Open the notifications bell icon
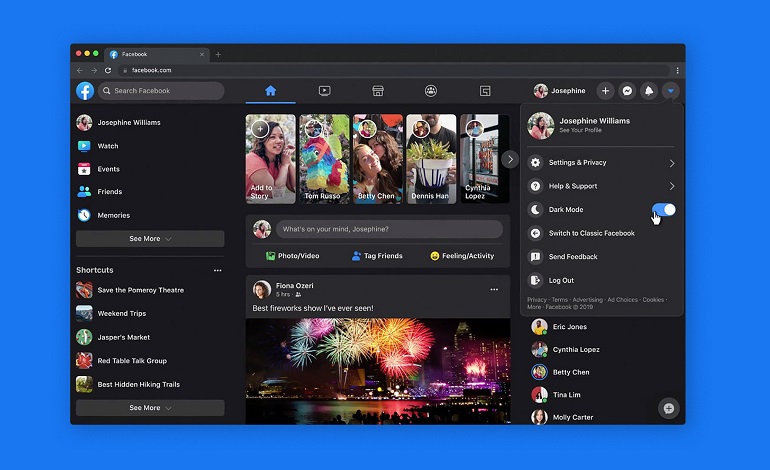The image size is (770, 470). [649, 91]
